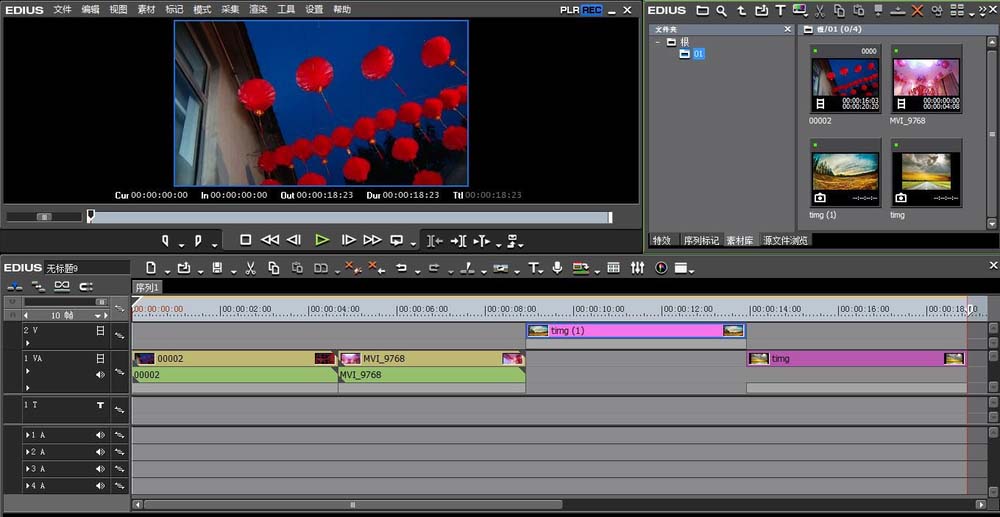The height and width of the screenshot is (517, 1000).
Task: Mute audio on the 1 VA track
Action: click(x=100, y=374)
